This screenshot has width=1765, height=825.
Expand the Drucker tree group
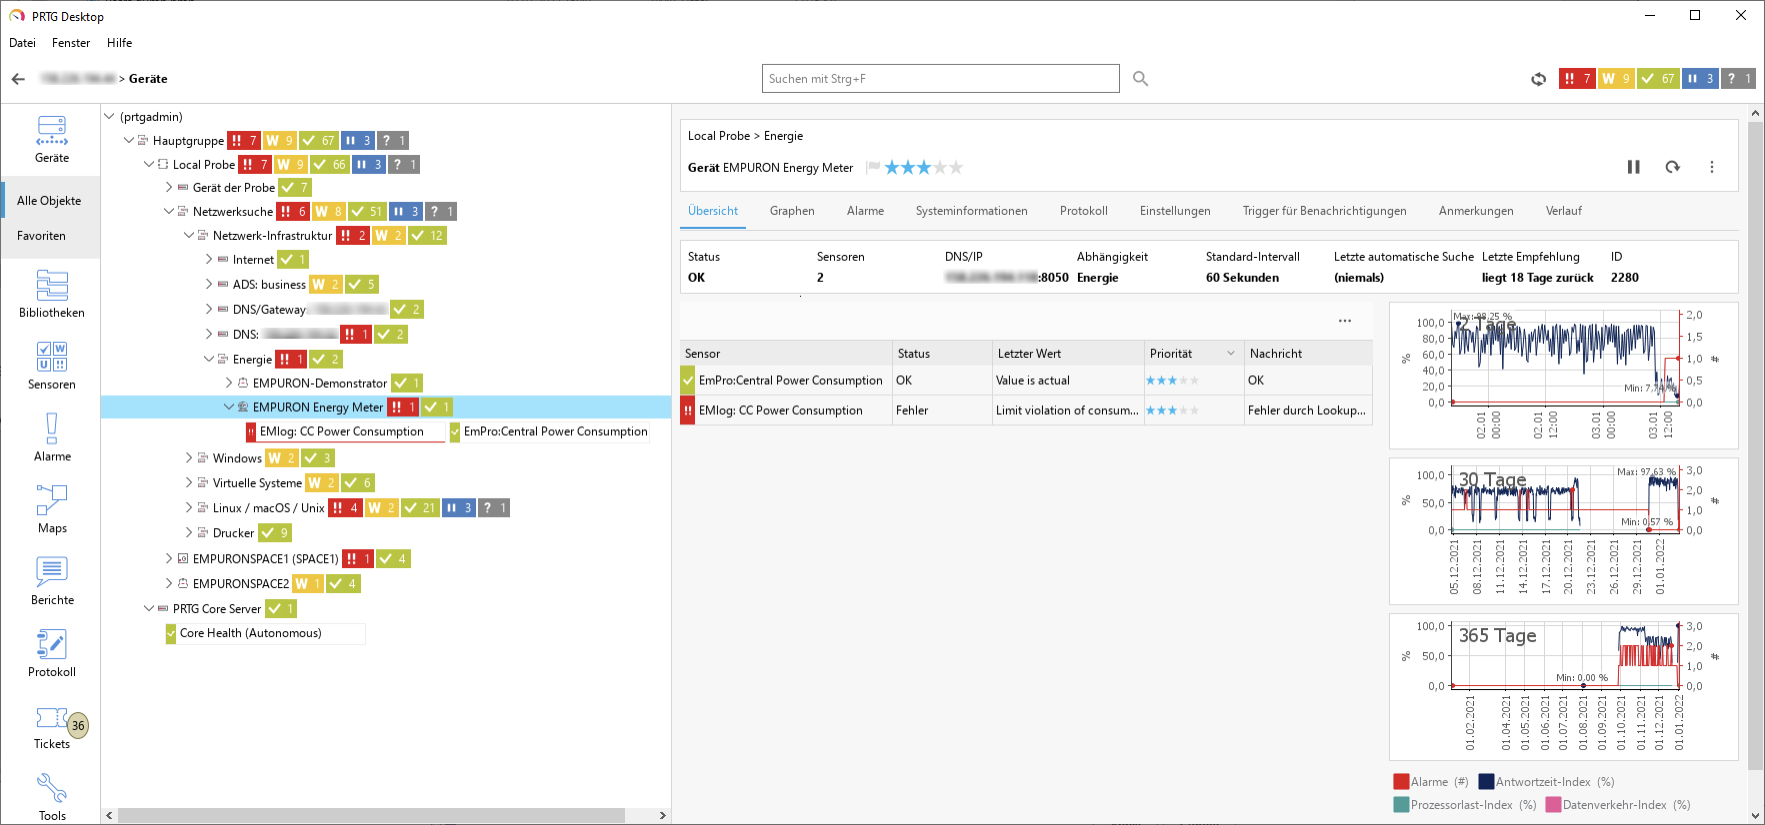(189, 533)
